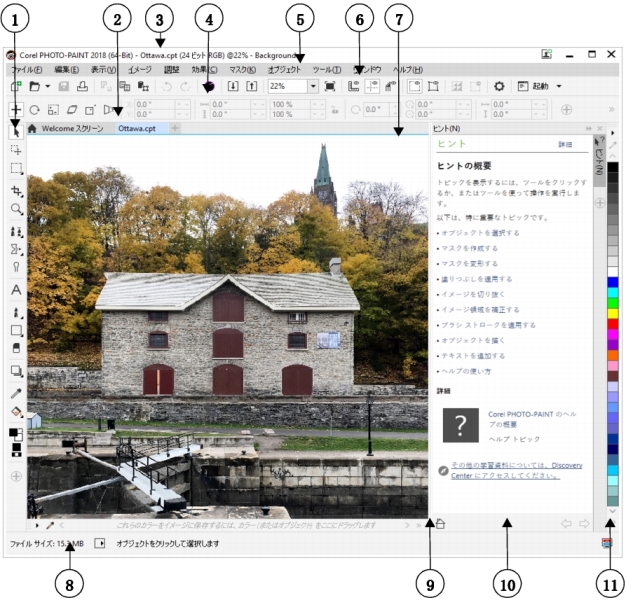Click the オブジェクトを選択する hint link
The height and width of the screenshot is (600, 626).
(480, 232)
